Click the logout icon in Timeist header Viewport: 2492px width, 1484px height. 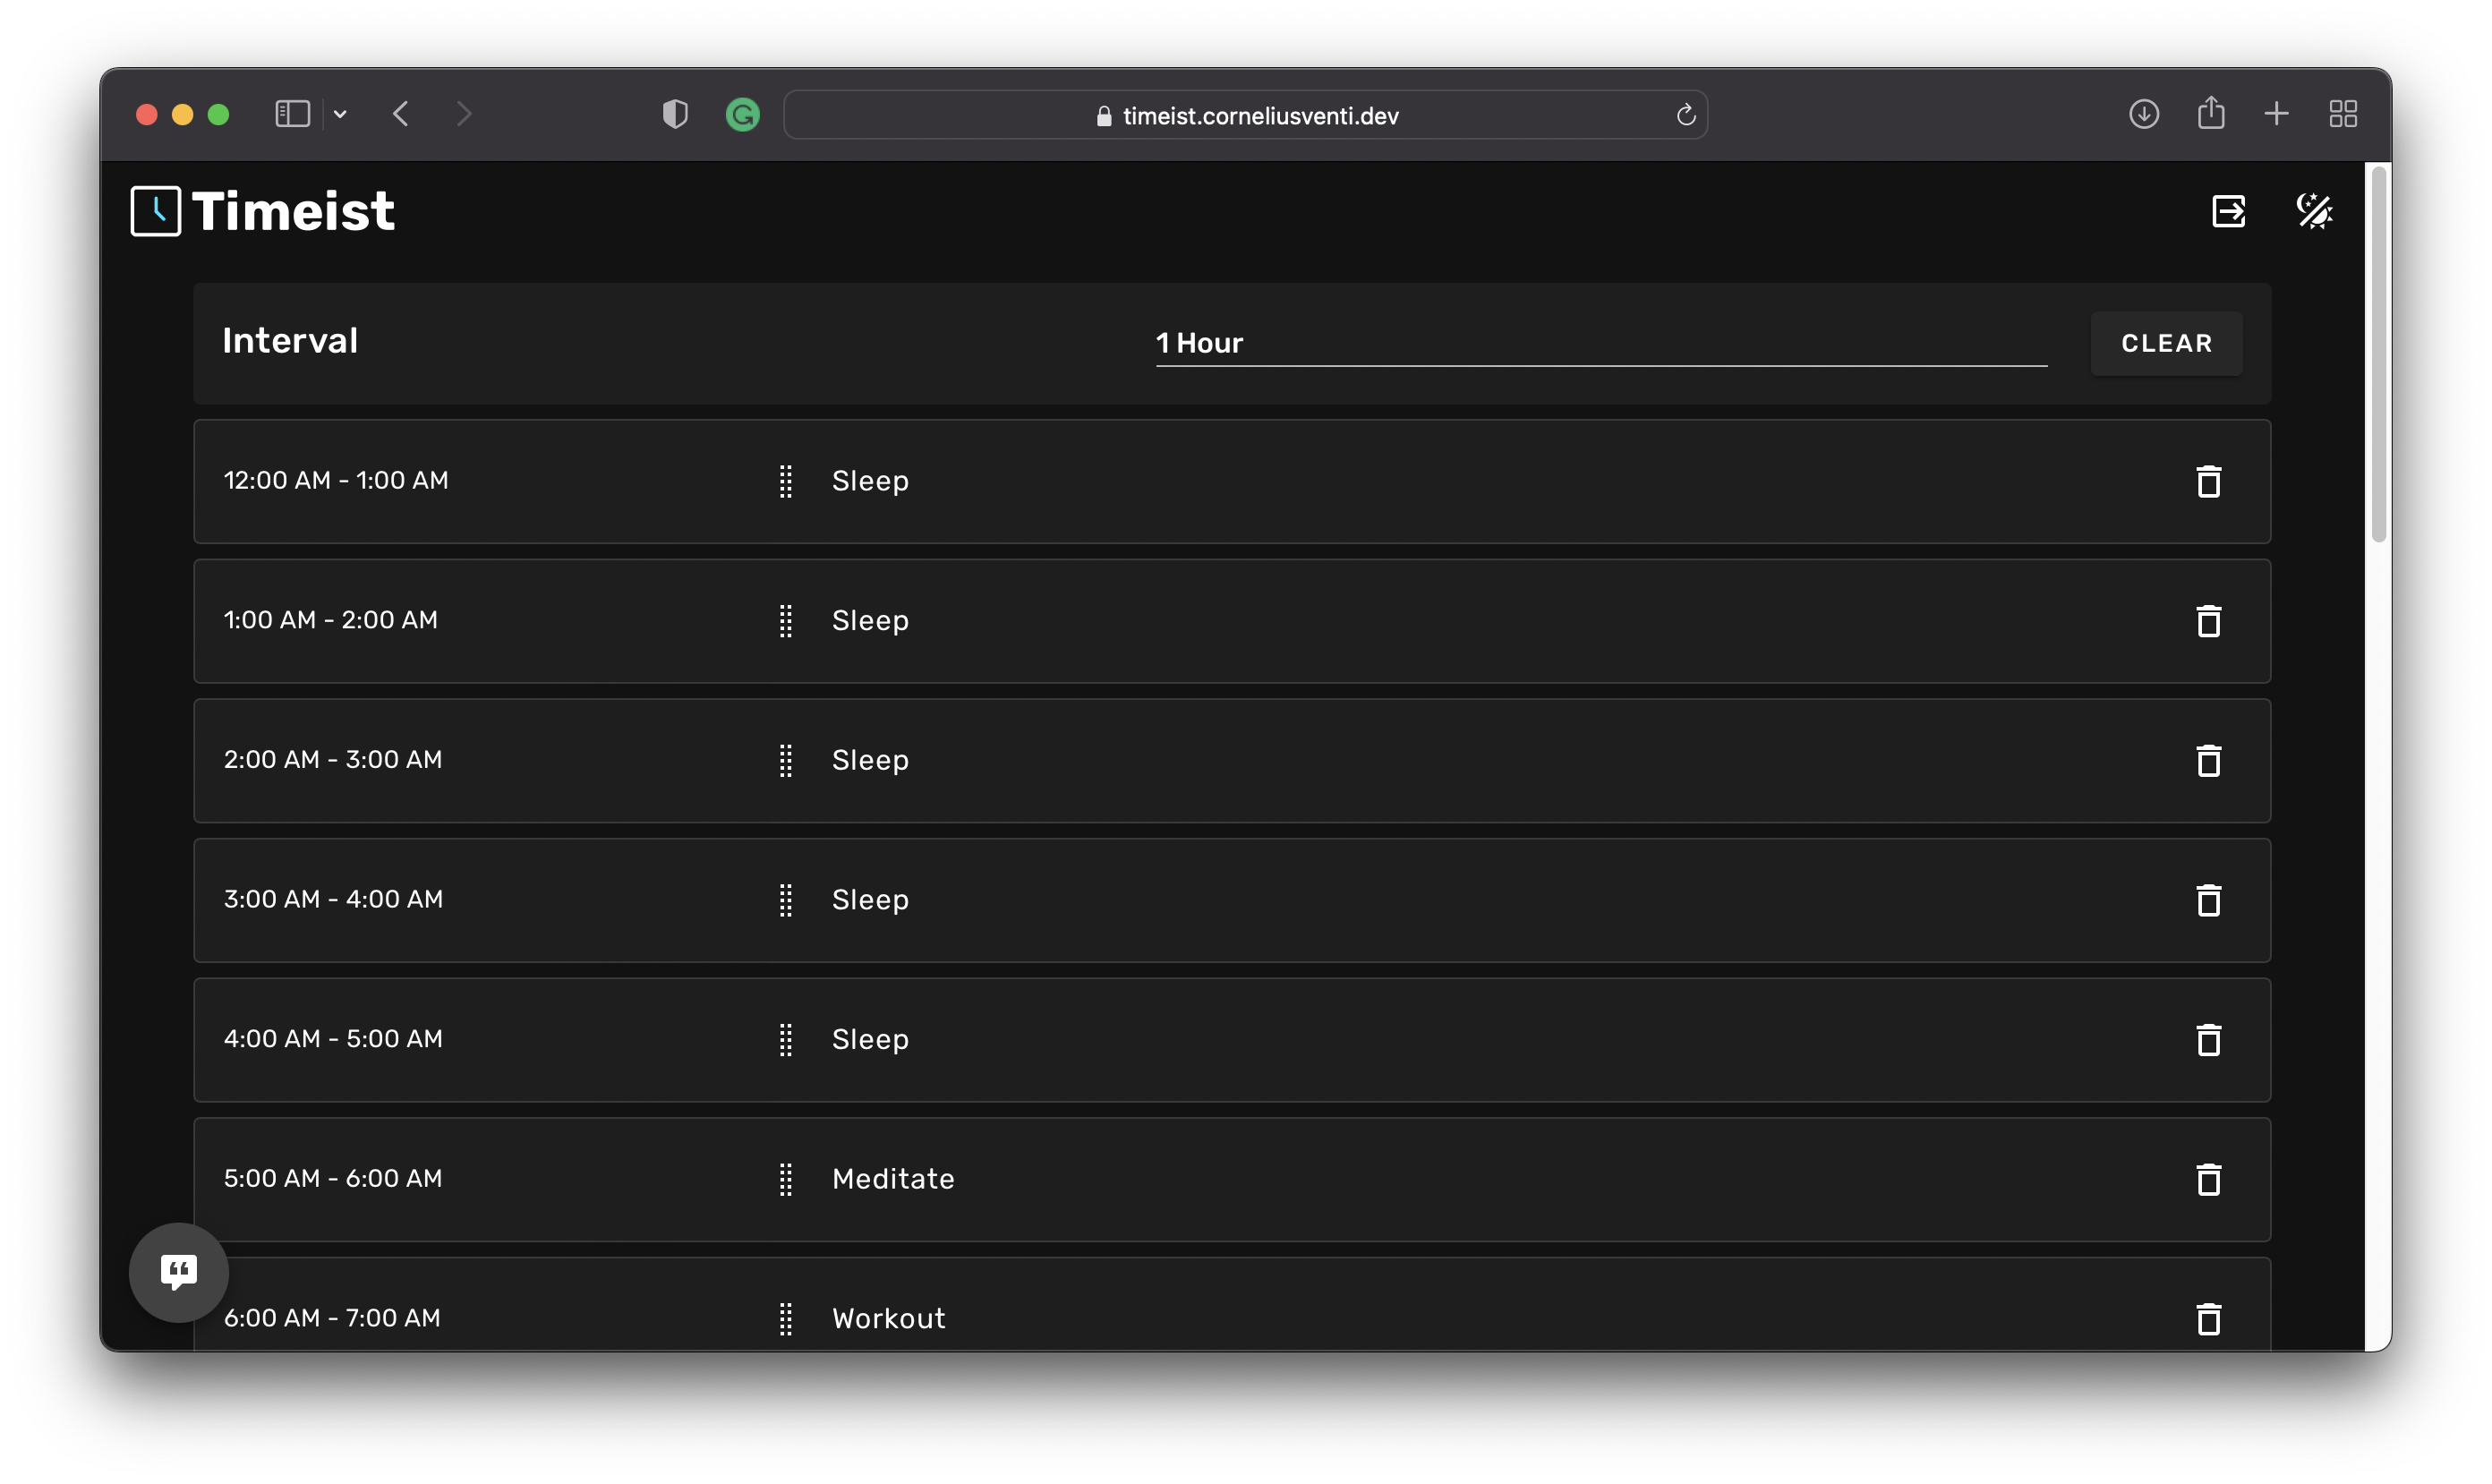2228,211
